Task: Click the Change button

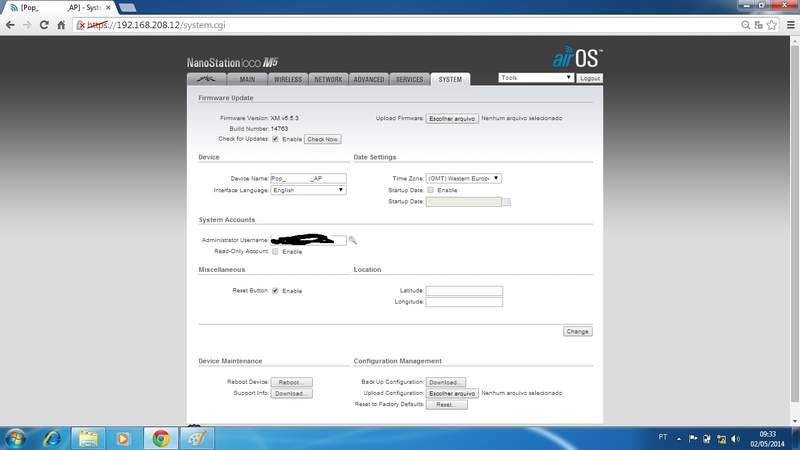Action: point(578,331)
